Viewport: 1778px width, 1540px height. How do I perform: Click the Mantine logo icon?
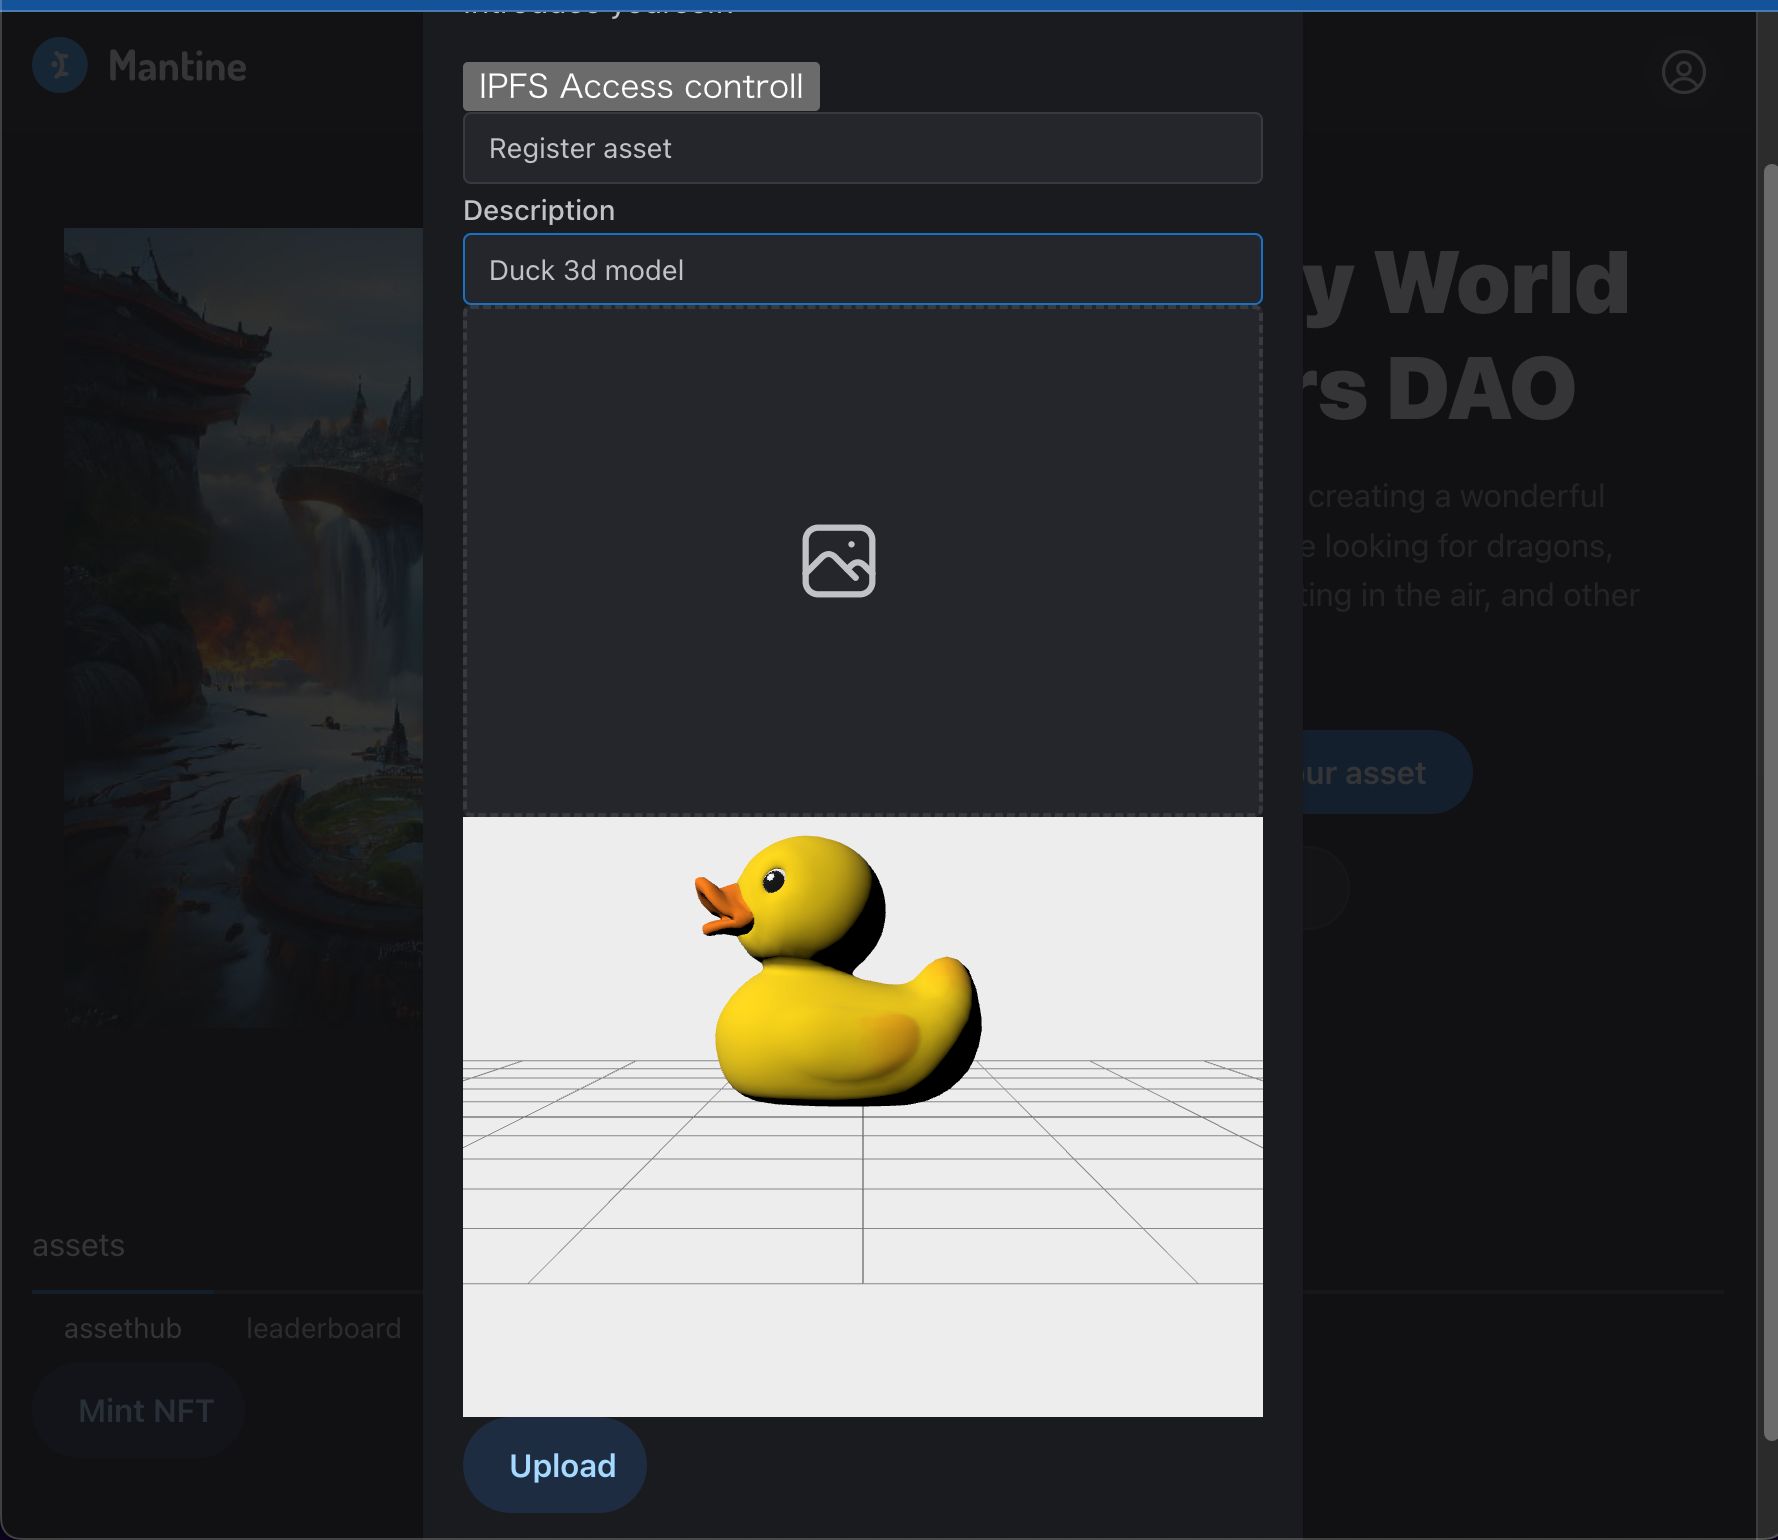pos(60,66)
